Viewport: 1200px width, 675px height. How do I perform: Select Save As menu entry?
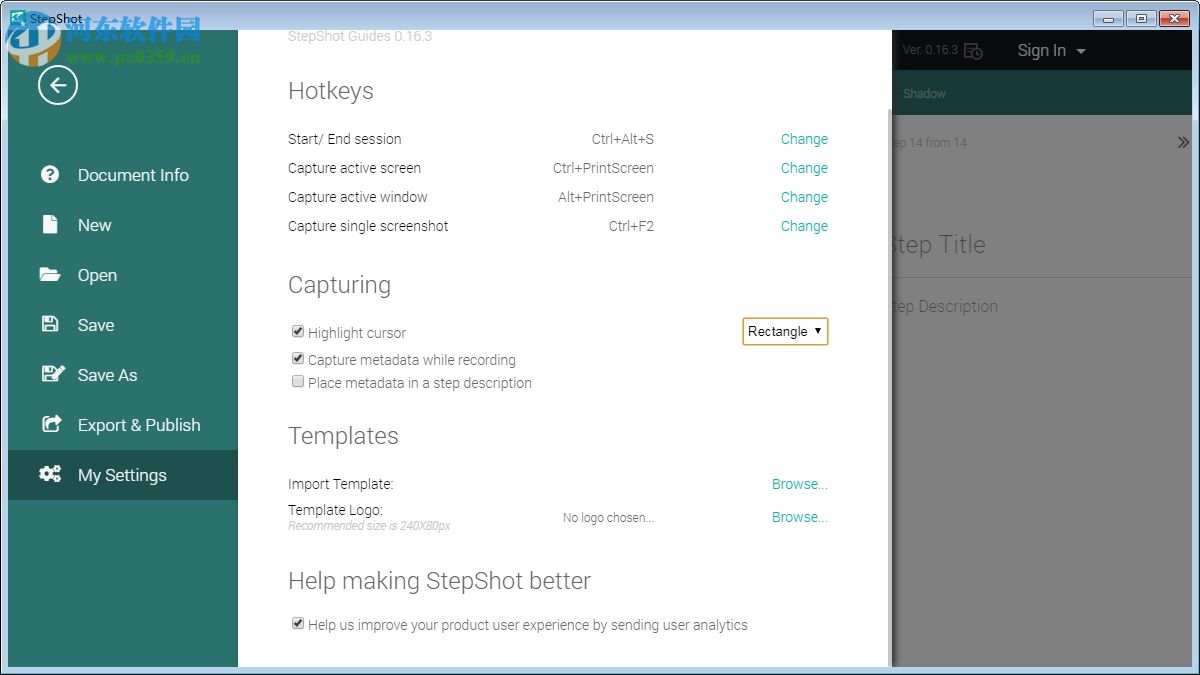(123, 375)
